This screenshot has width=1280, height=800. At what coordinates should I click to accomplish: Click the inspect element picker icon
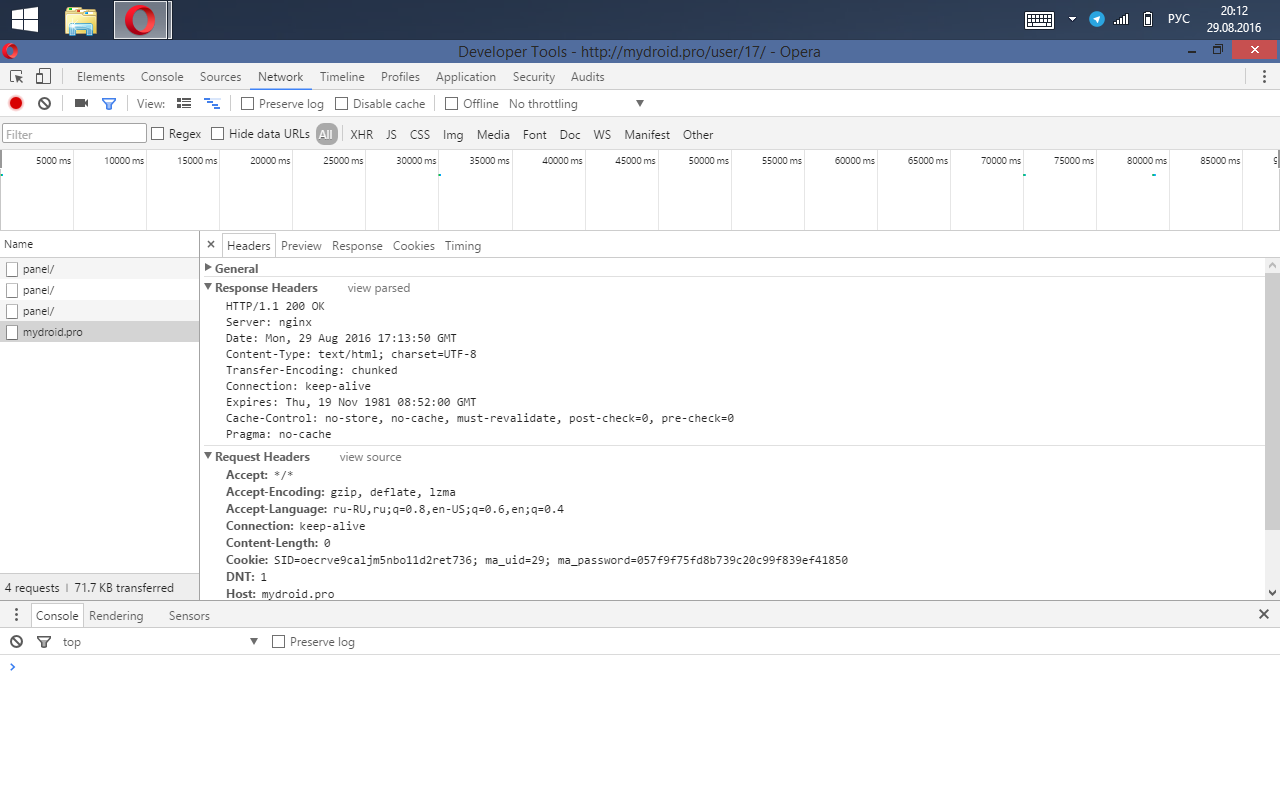(x=17, y=77)
